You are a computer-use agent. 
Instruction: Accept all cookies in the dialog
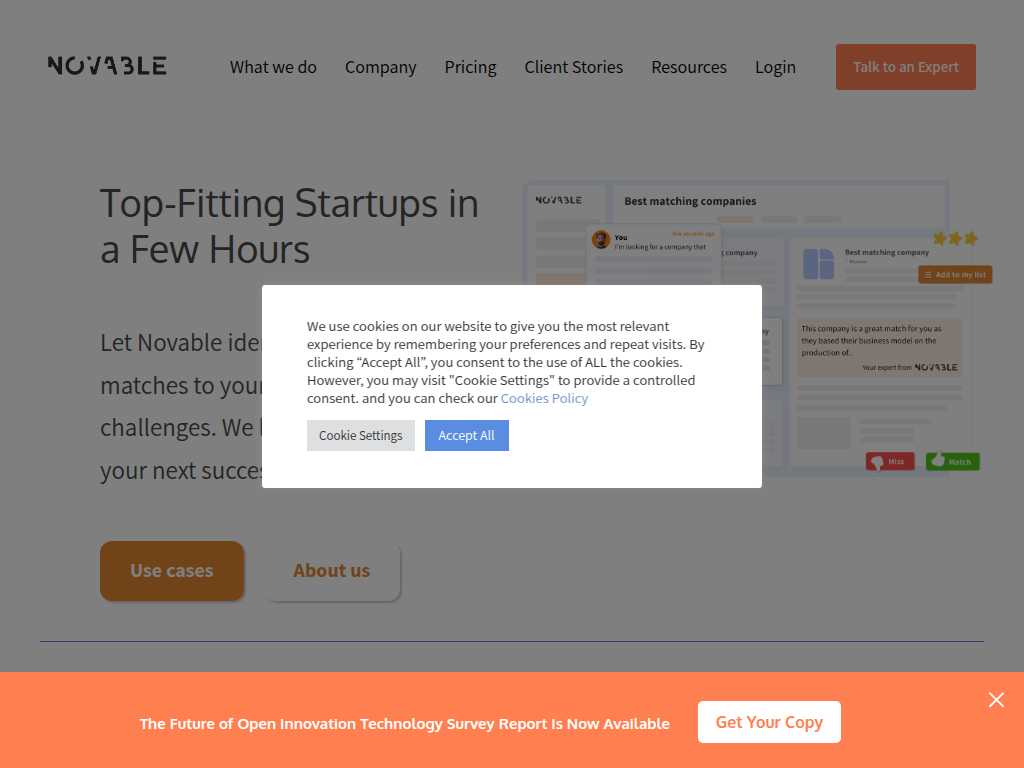[x=466, y=435]
